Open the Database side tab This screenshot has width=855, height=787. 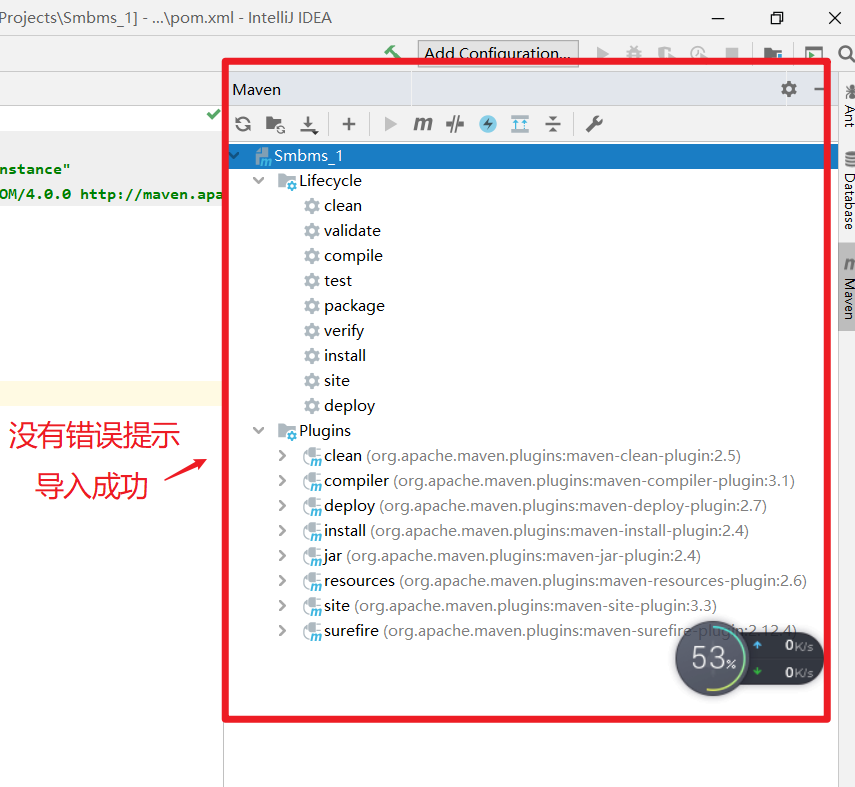[x=848, y=191]
